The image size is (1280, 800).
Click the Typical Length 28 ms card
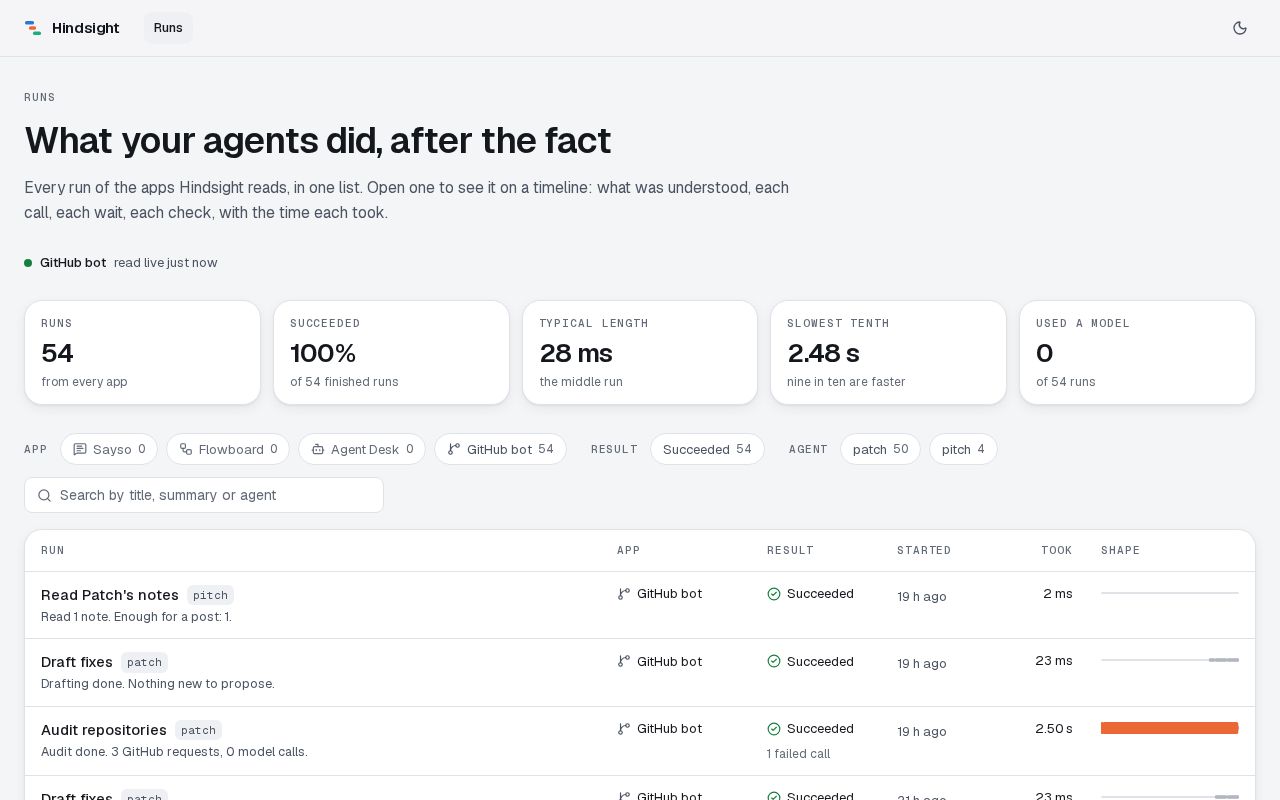(640, 353)
